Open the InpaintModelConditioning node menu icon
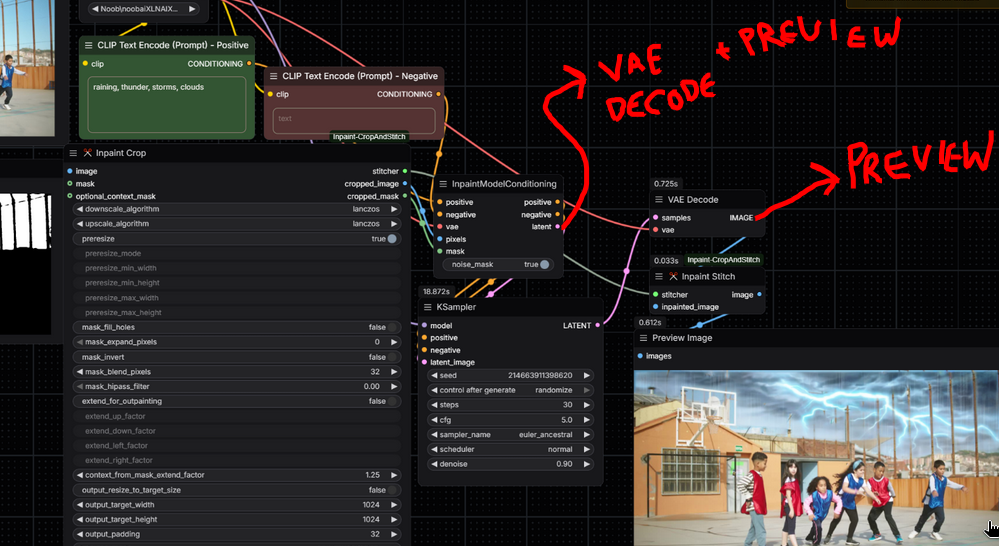The height and width of the screenshot is (546, 999). click(x=443, y=184)
